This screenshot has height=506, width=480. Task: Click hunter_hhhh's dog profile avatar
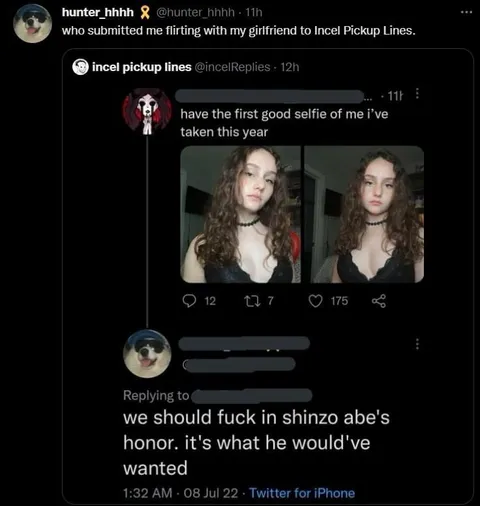33,23
